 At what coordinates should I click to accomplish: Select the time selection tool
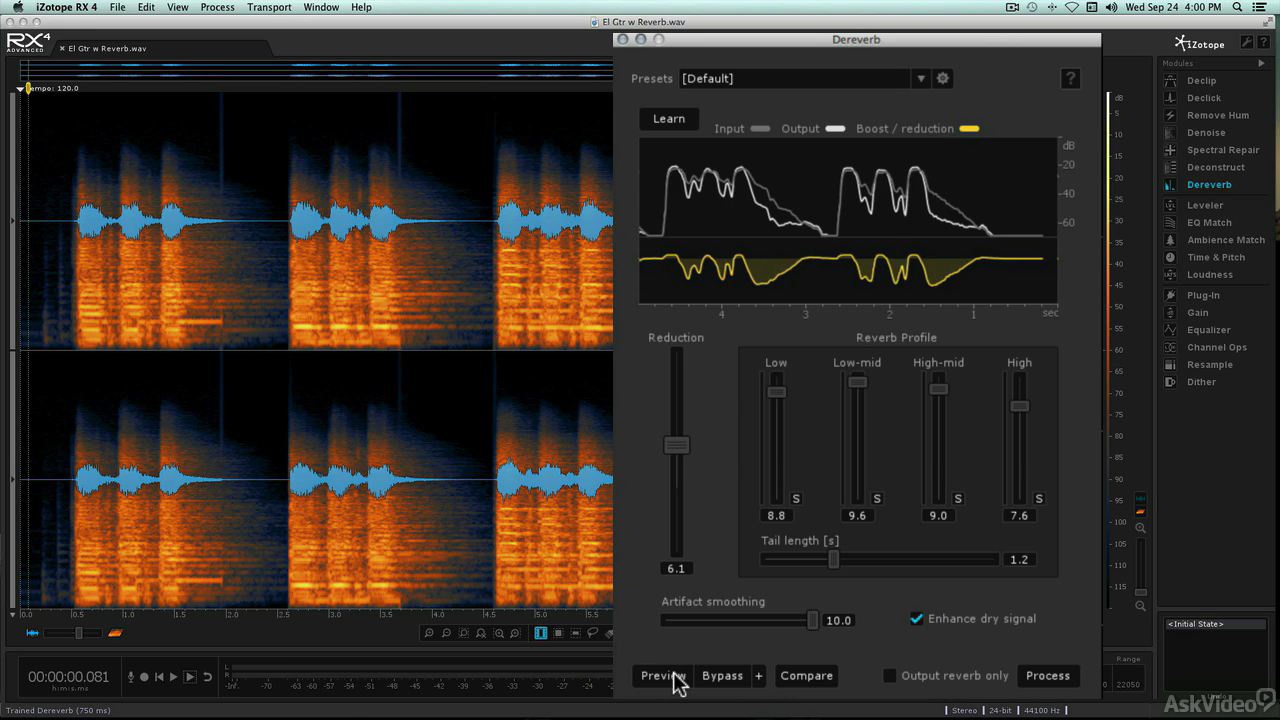pos(541,633)
